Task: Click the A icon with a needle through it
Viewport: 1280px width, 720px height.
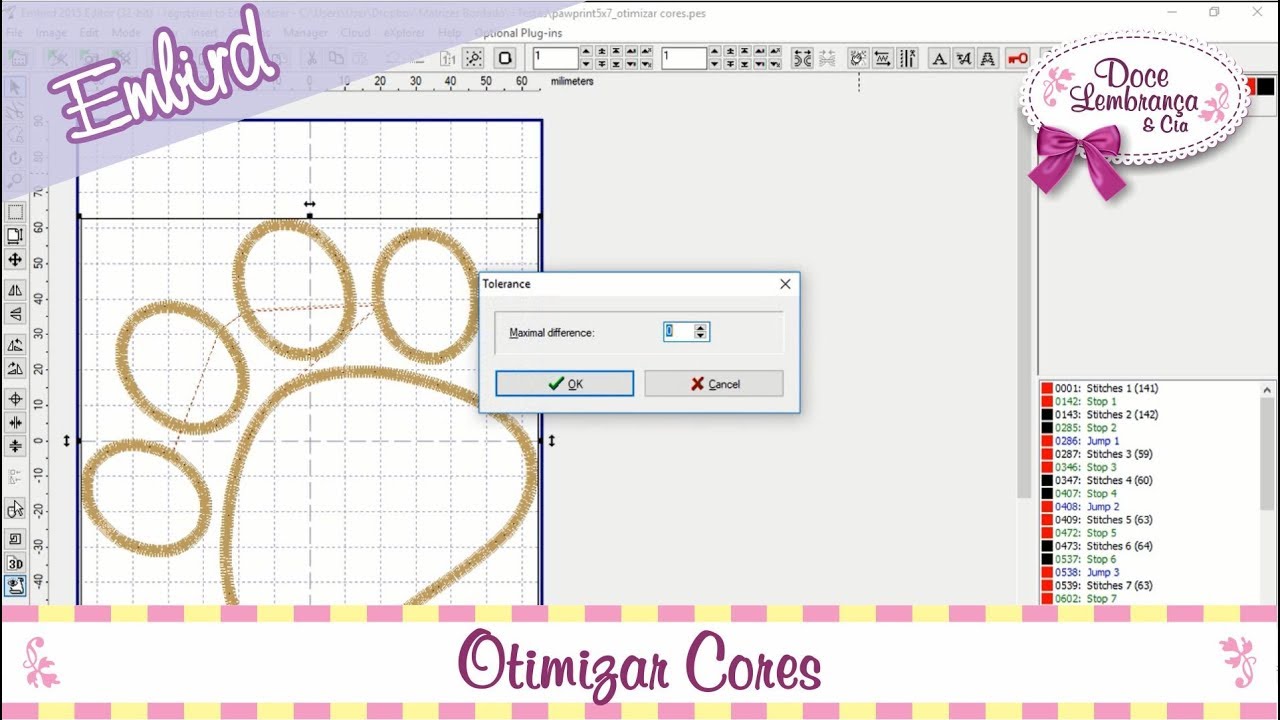Action: pyautogui.click(x=964, y=59)
